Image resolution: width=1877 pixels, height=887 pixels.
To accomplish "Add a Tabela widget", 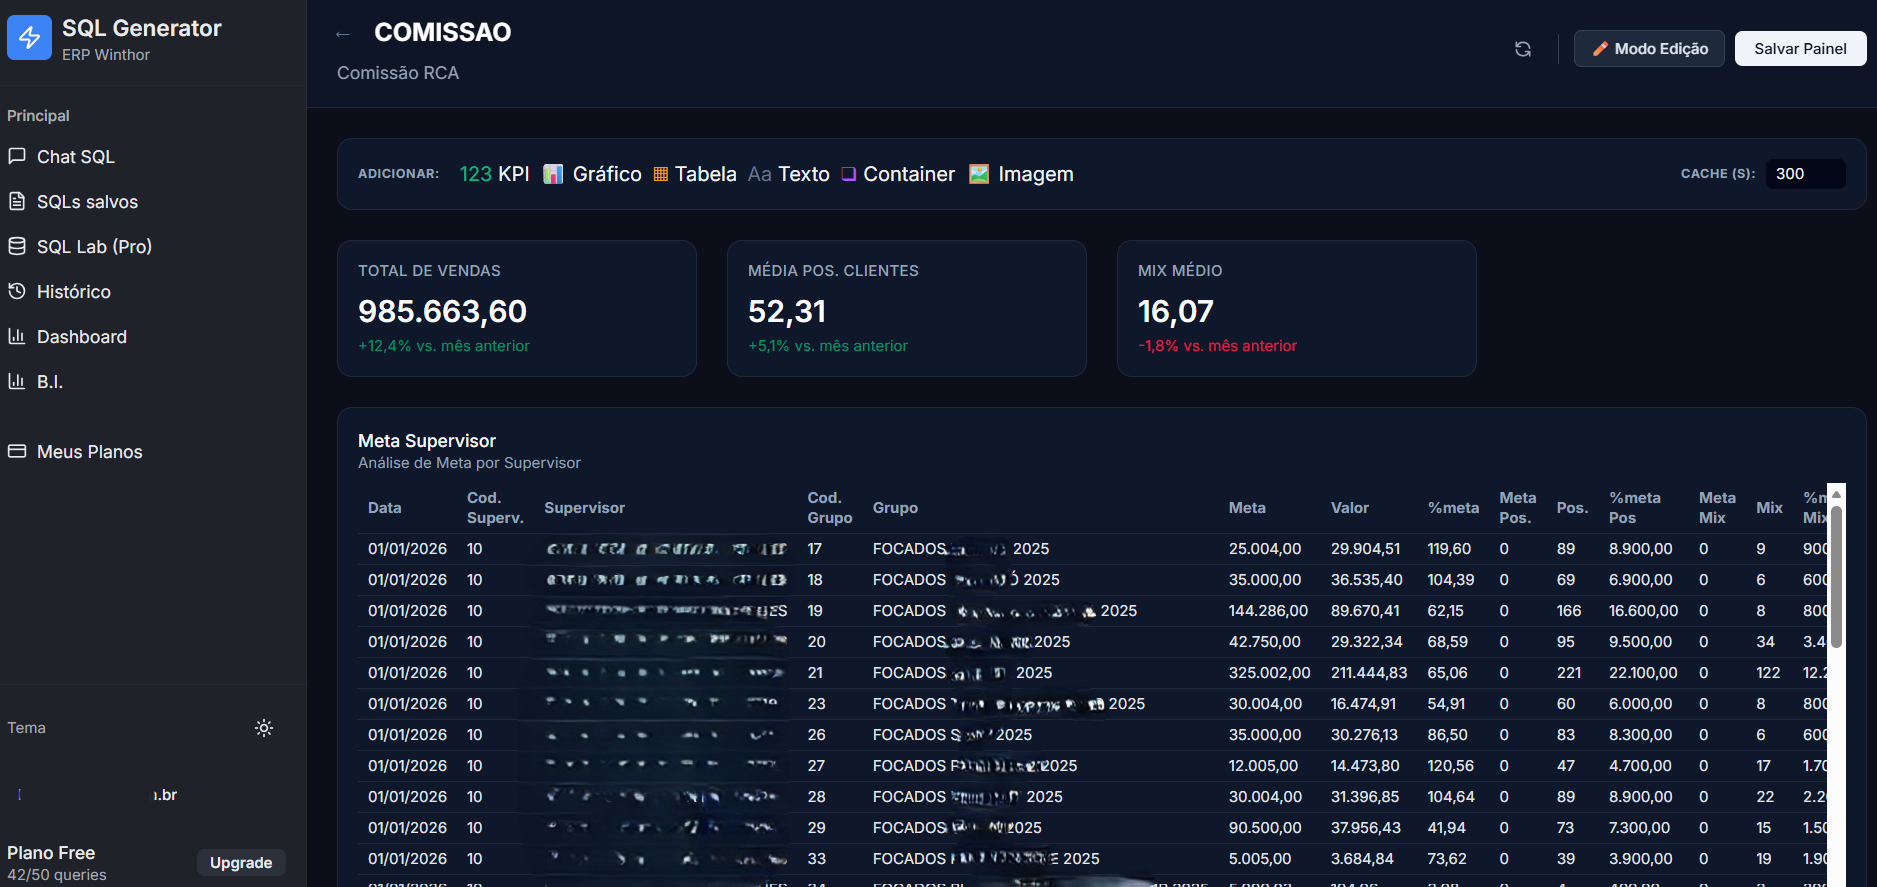I will pyautogui.click(x=695, y=174).
